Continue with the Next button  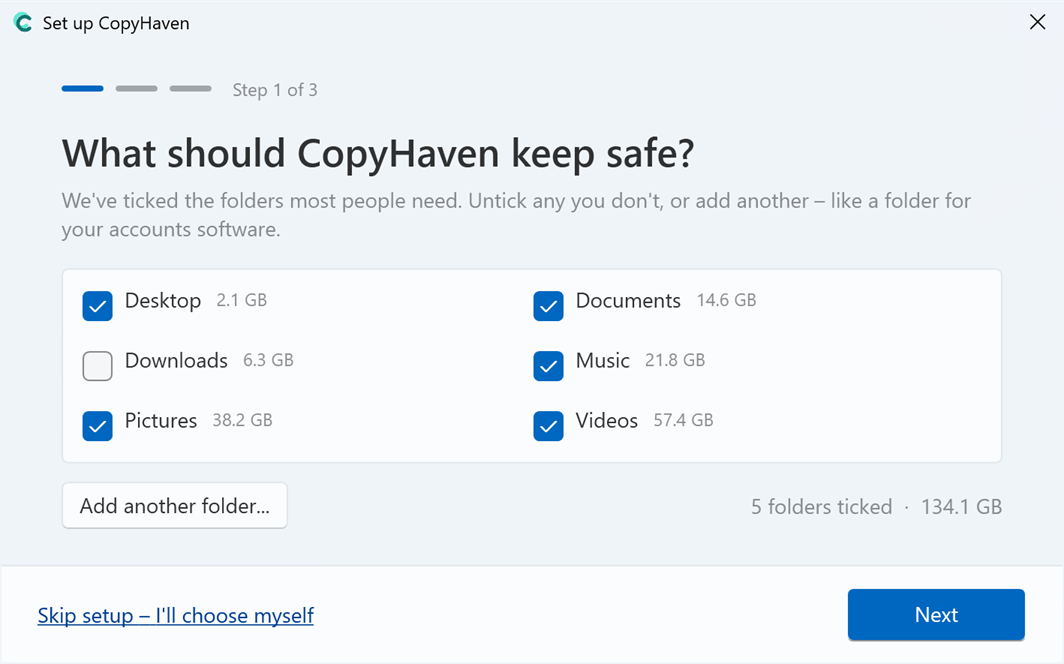coord(936,614)
